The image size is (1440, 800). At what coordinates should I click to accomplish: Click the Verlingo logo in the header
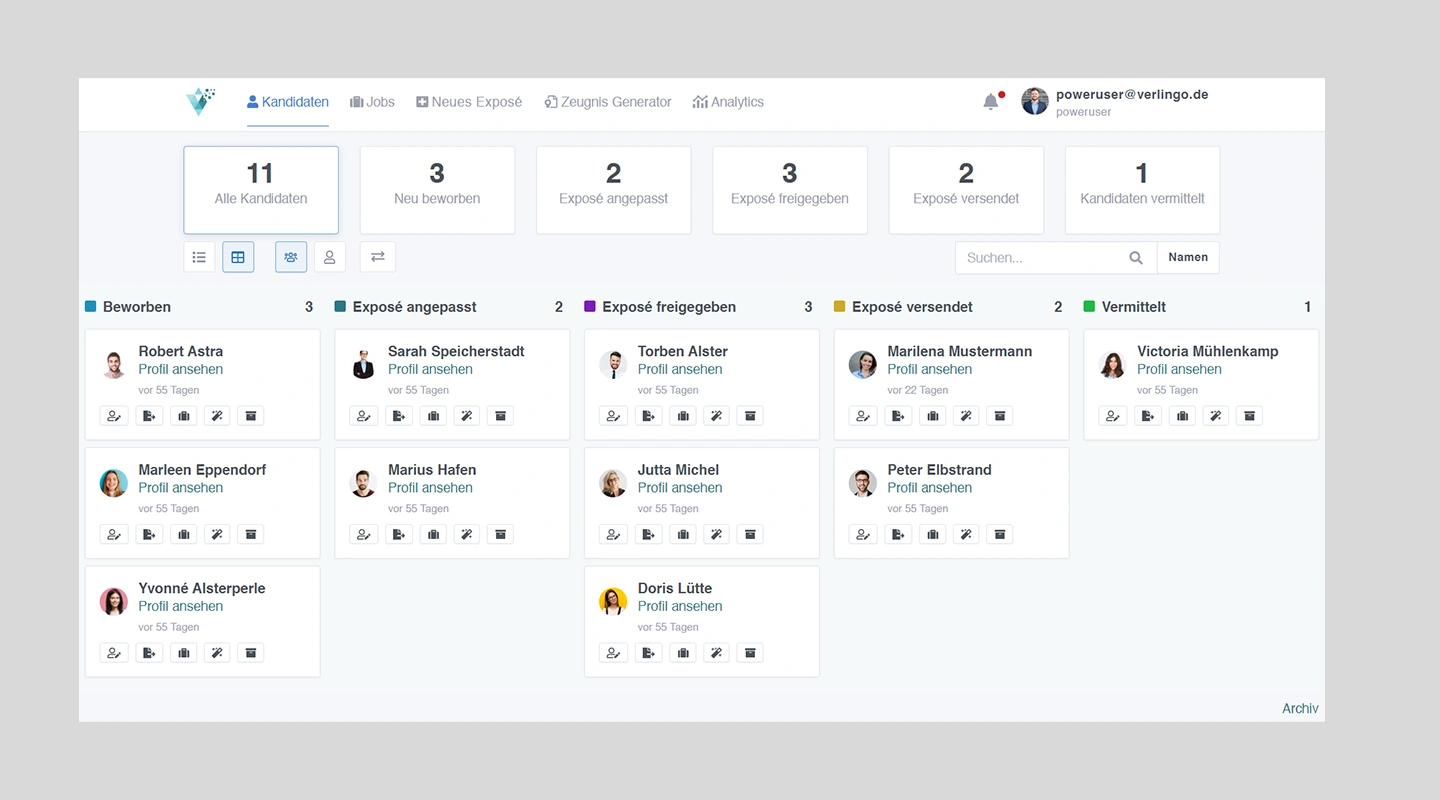[x=200, y=101]
